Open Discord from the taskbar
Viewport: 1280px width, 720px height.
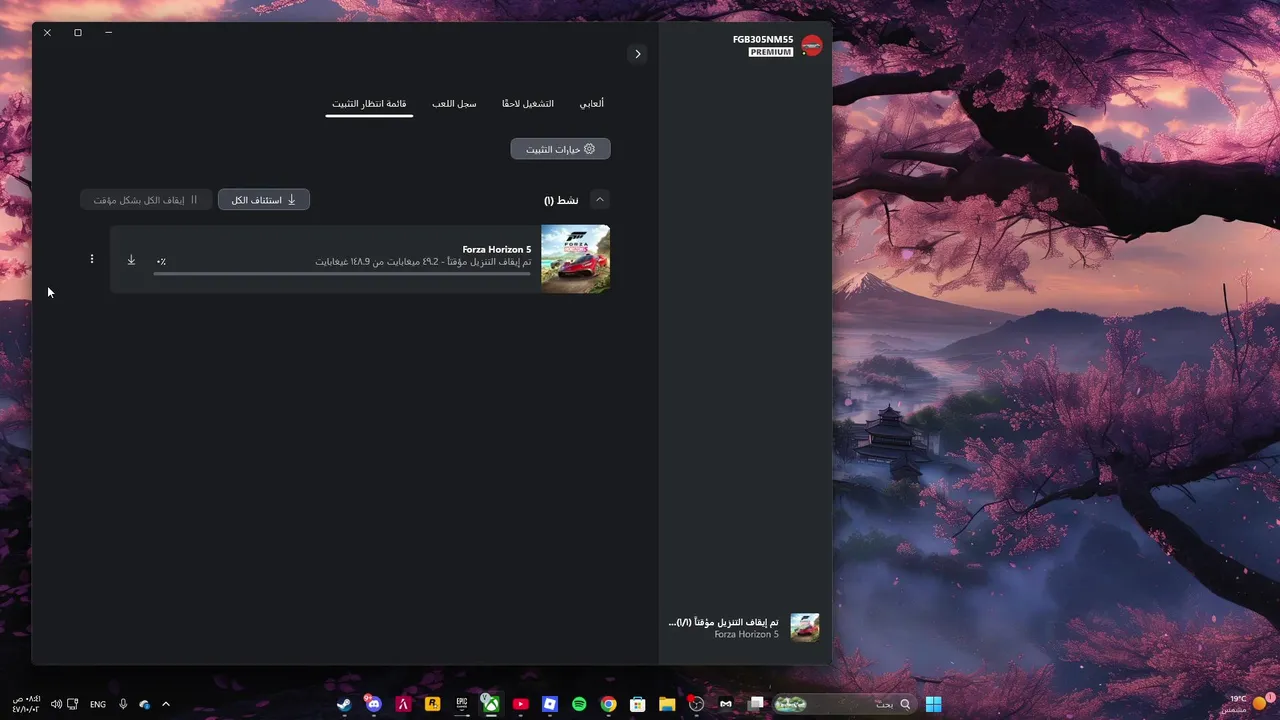(x=374, y=704)
